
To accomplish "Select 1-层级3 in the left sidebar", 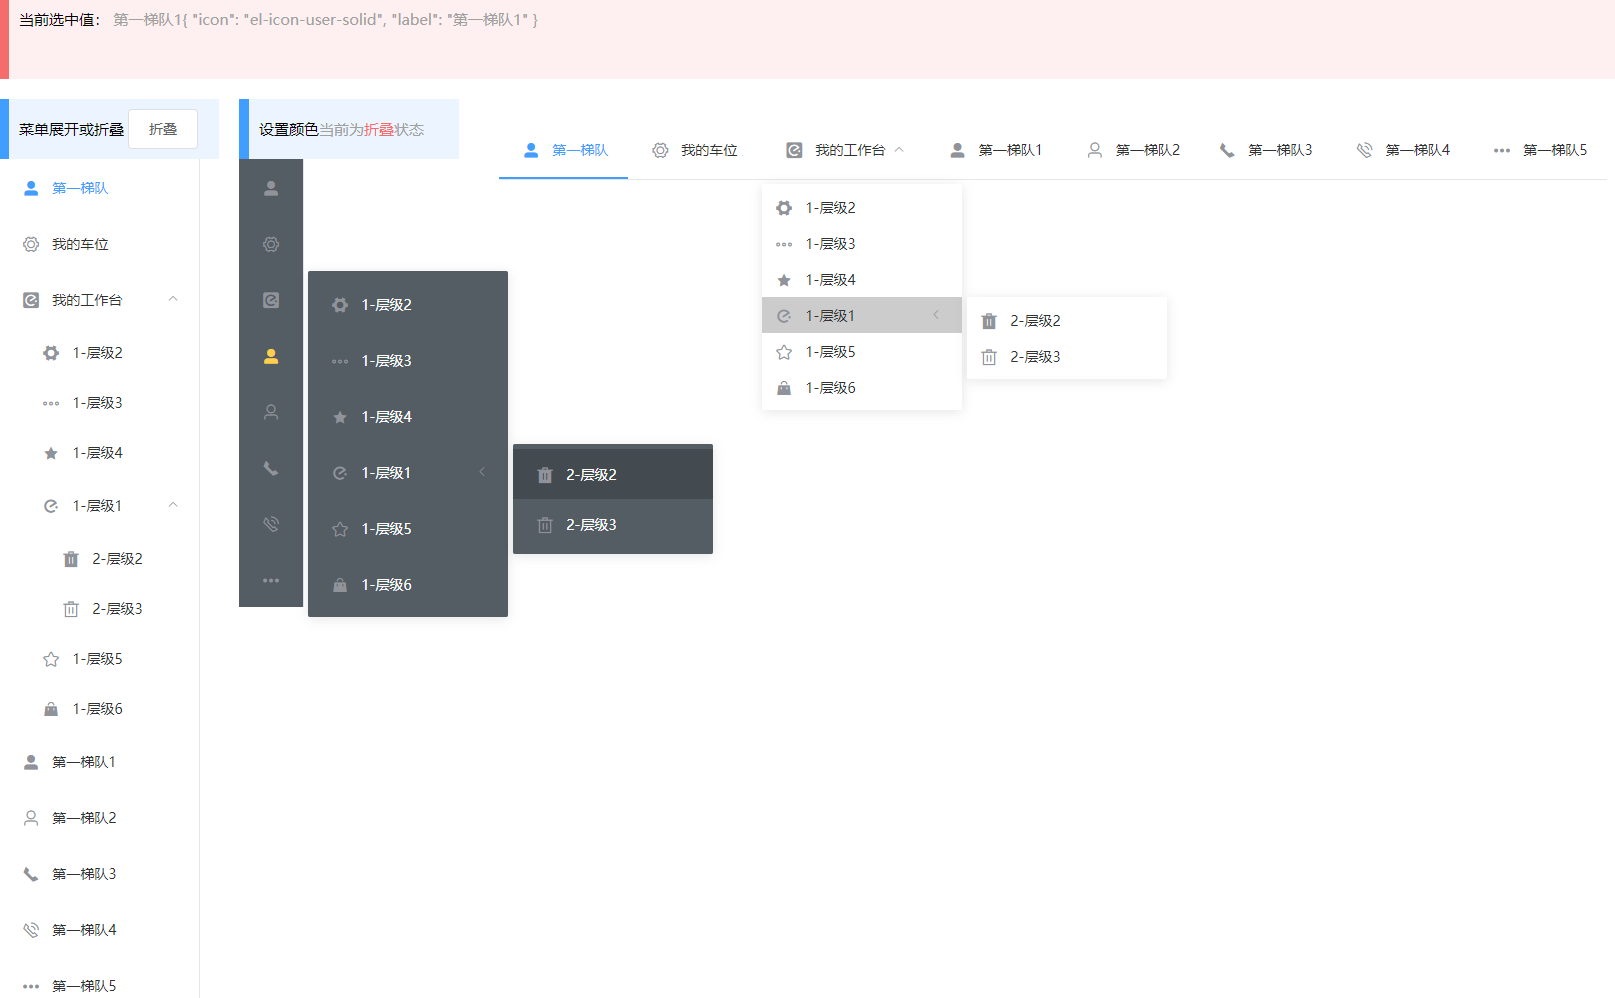I will (99, 403).
